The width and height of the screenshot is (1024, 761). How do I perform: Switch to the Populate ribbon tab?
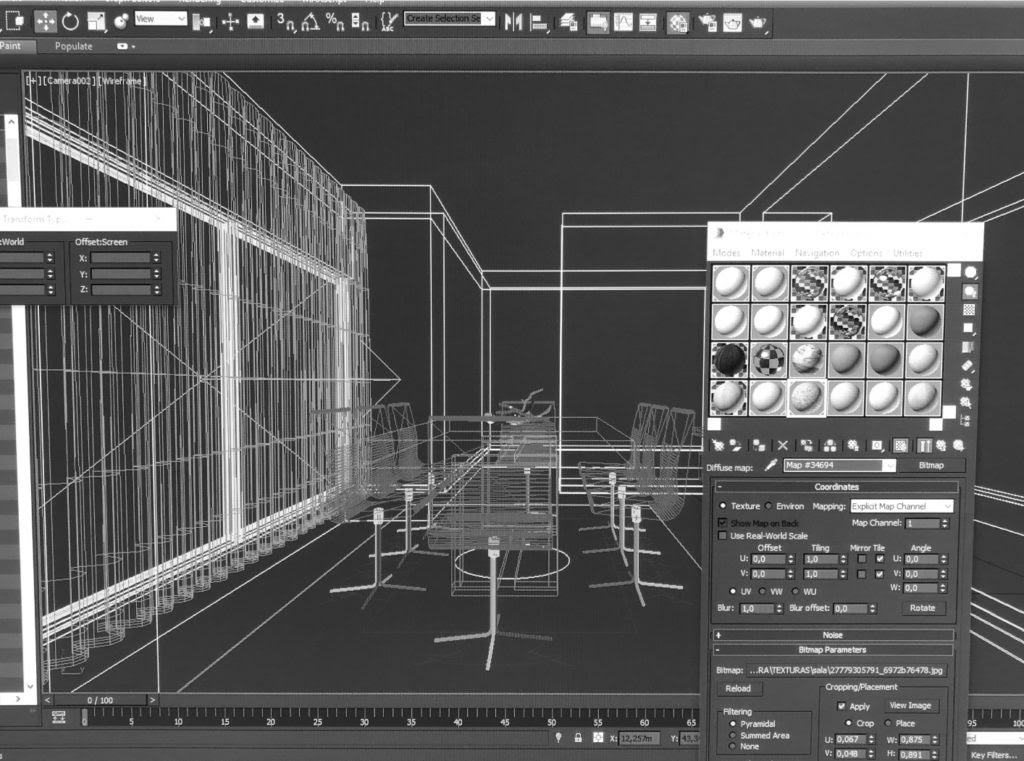click(74, 46)
